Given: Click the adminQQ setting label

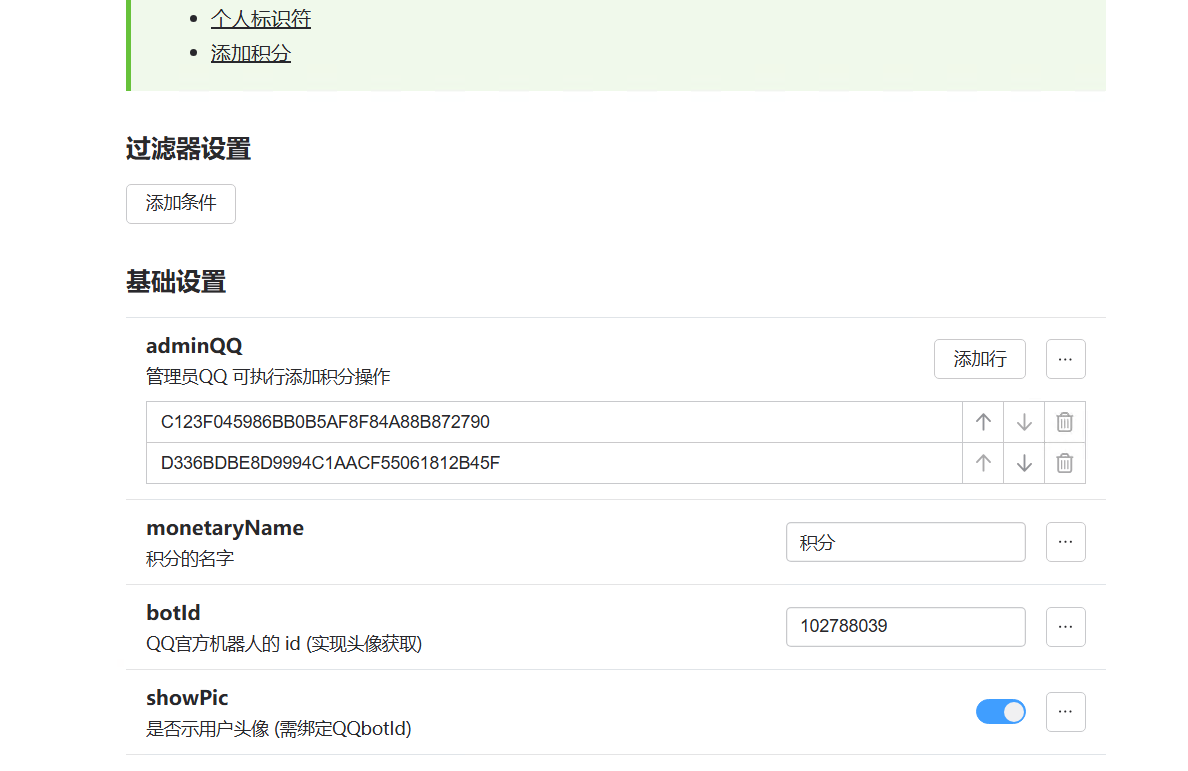Looking at the screenshot, I should click(194, 346).
